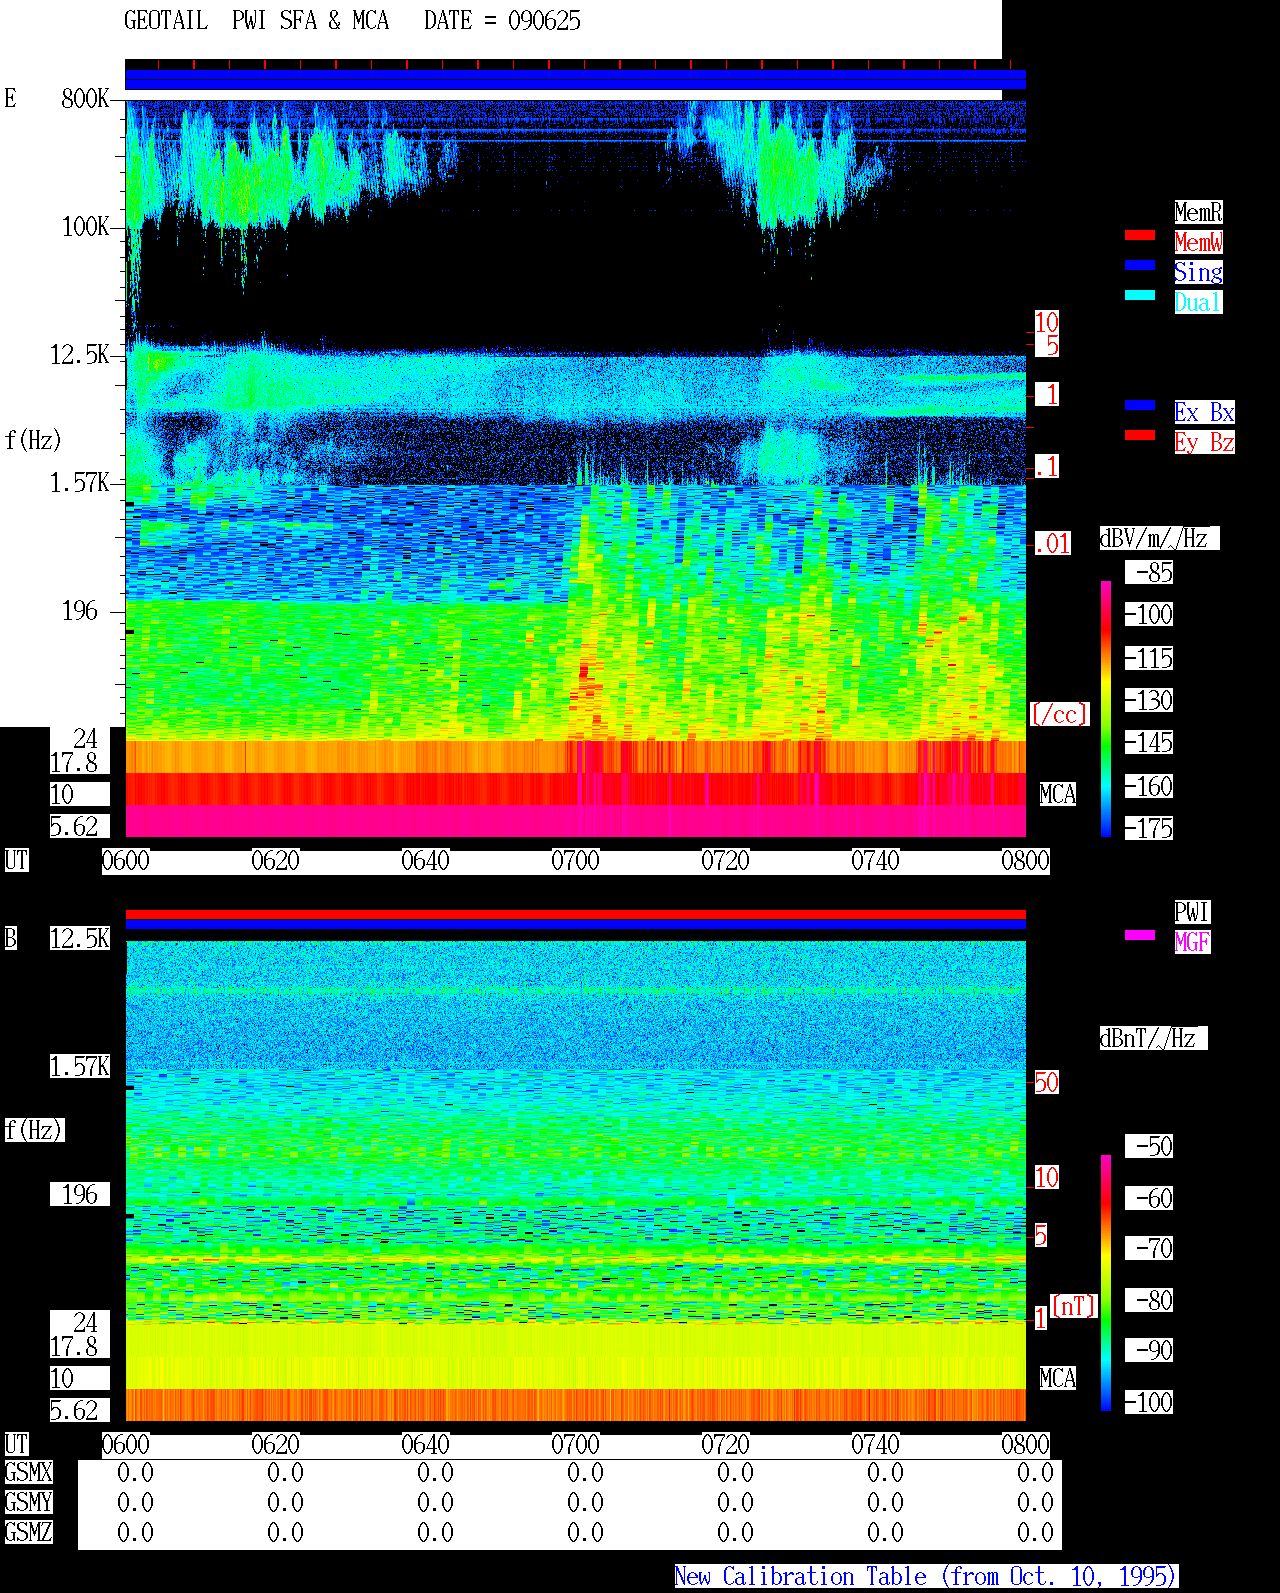Click the blue mode bar above E spectrogram
This screenshot has width=1280, height=1593.
[575, 79]
